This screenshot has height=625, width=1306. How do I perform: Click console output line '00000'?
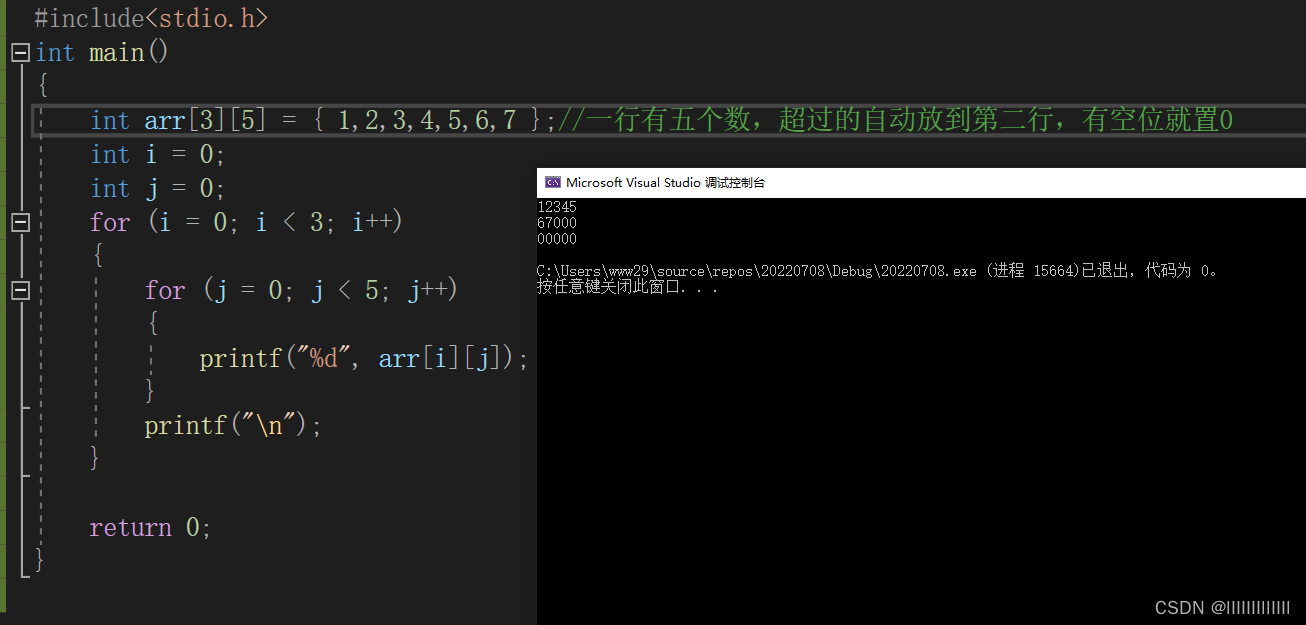click(557, 239)
